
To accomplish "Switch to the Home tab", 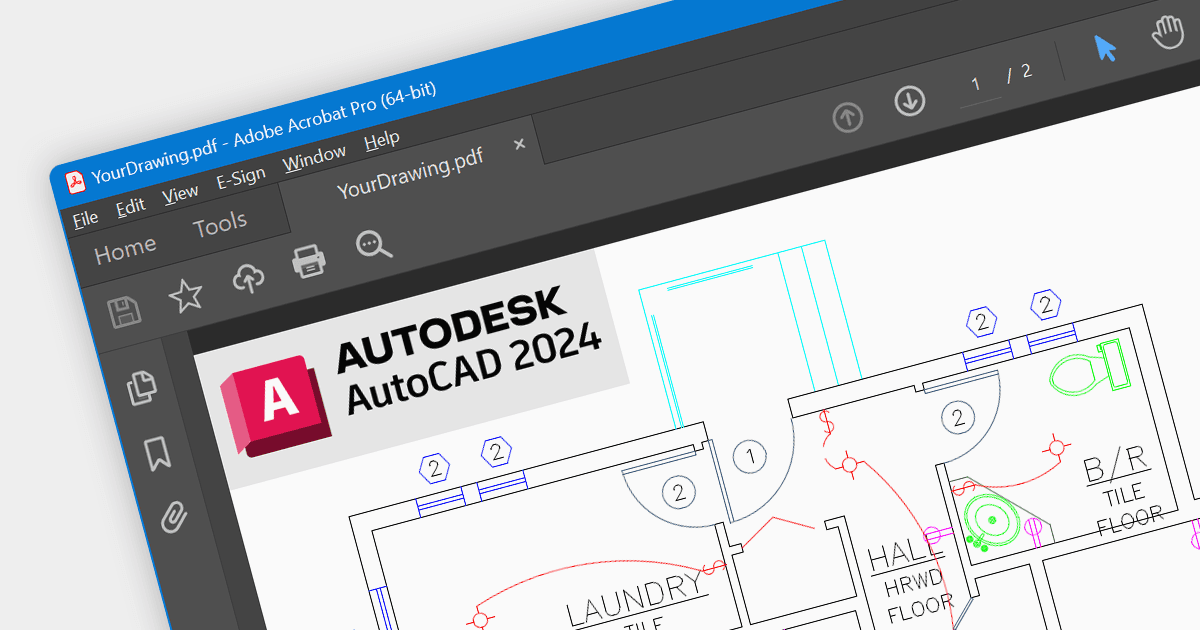I will pos(125,250).
